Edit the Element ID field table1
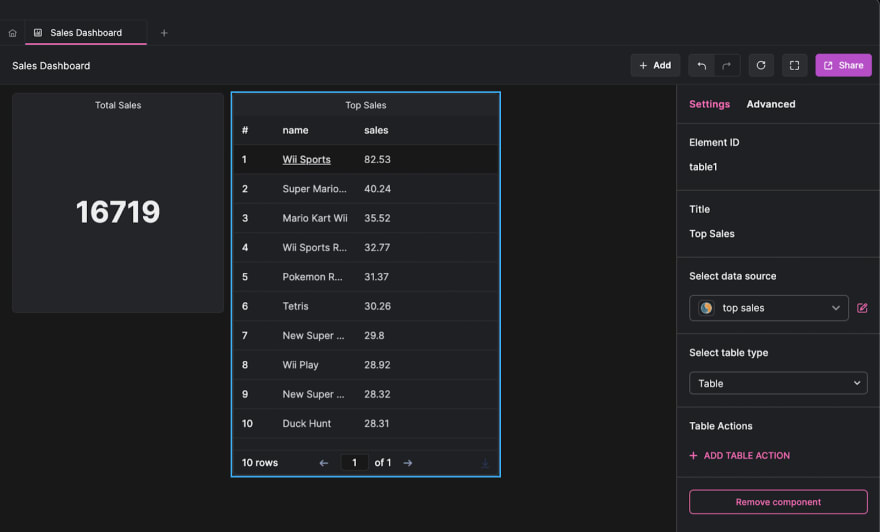This screenshot has width=880, height=532. coord(703,167)
